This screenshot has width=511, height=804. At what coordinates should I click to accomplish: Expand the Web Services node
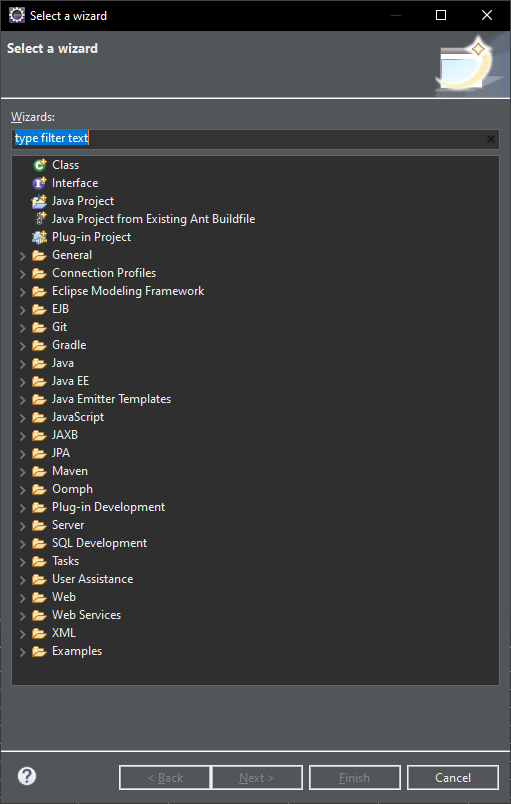tap(23, 615)
